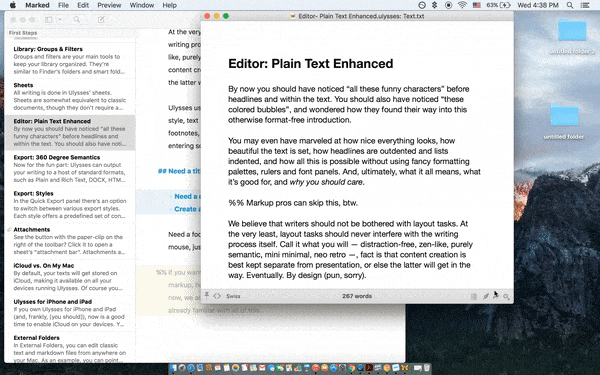Open the Edit menu
Viewport: 600px width, 375px height.
[x=83, y=5]
